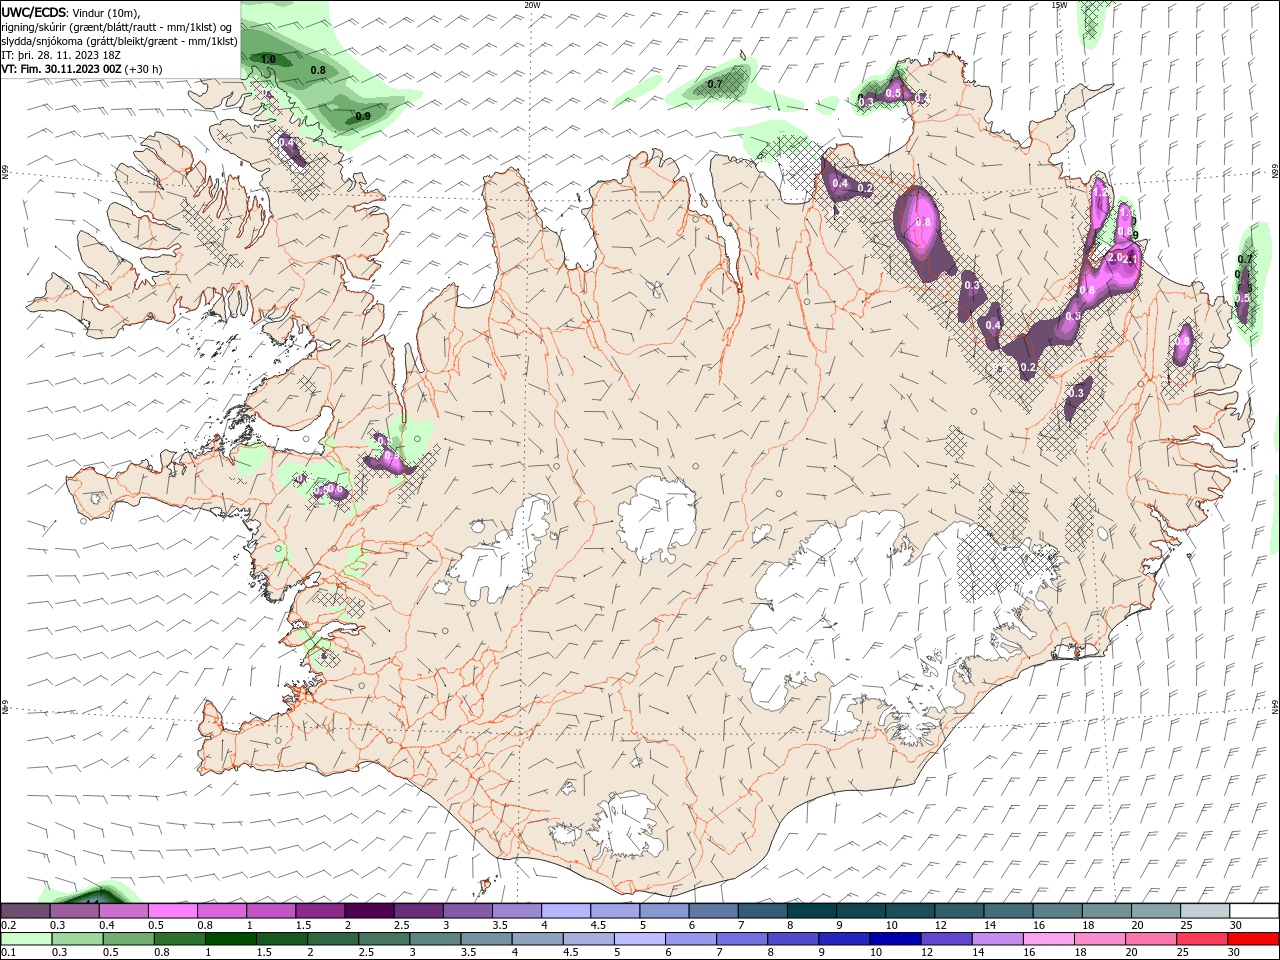Click the 'slydda/snjókoma' legend description line
The image size is (1280, 960).
[x=119, y=41]
